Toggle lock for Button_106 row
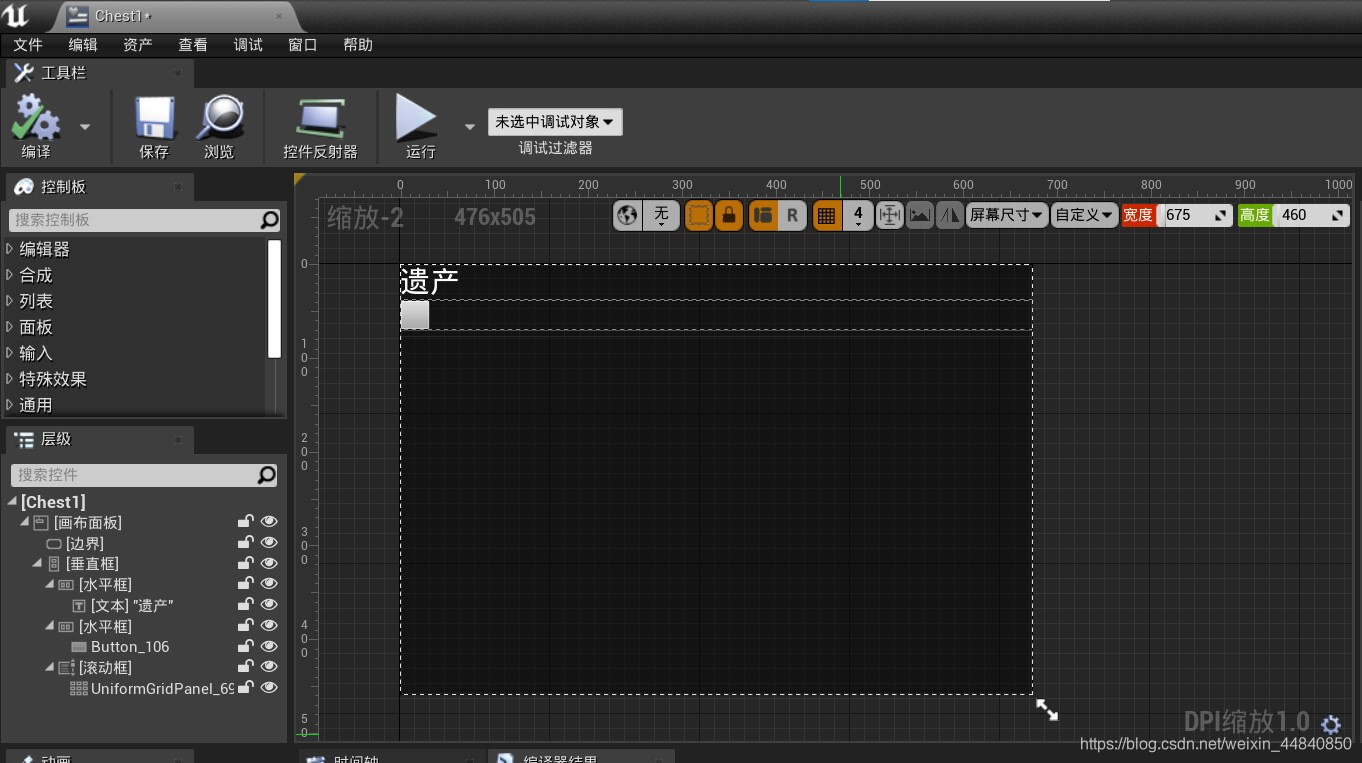This screenshot has width=1362, height=763. point(245,646)
